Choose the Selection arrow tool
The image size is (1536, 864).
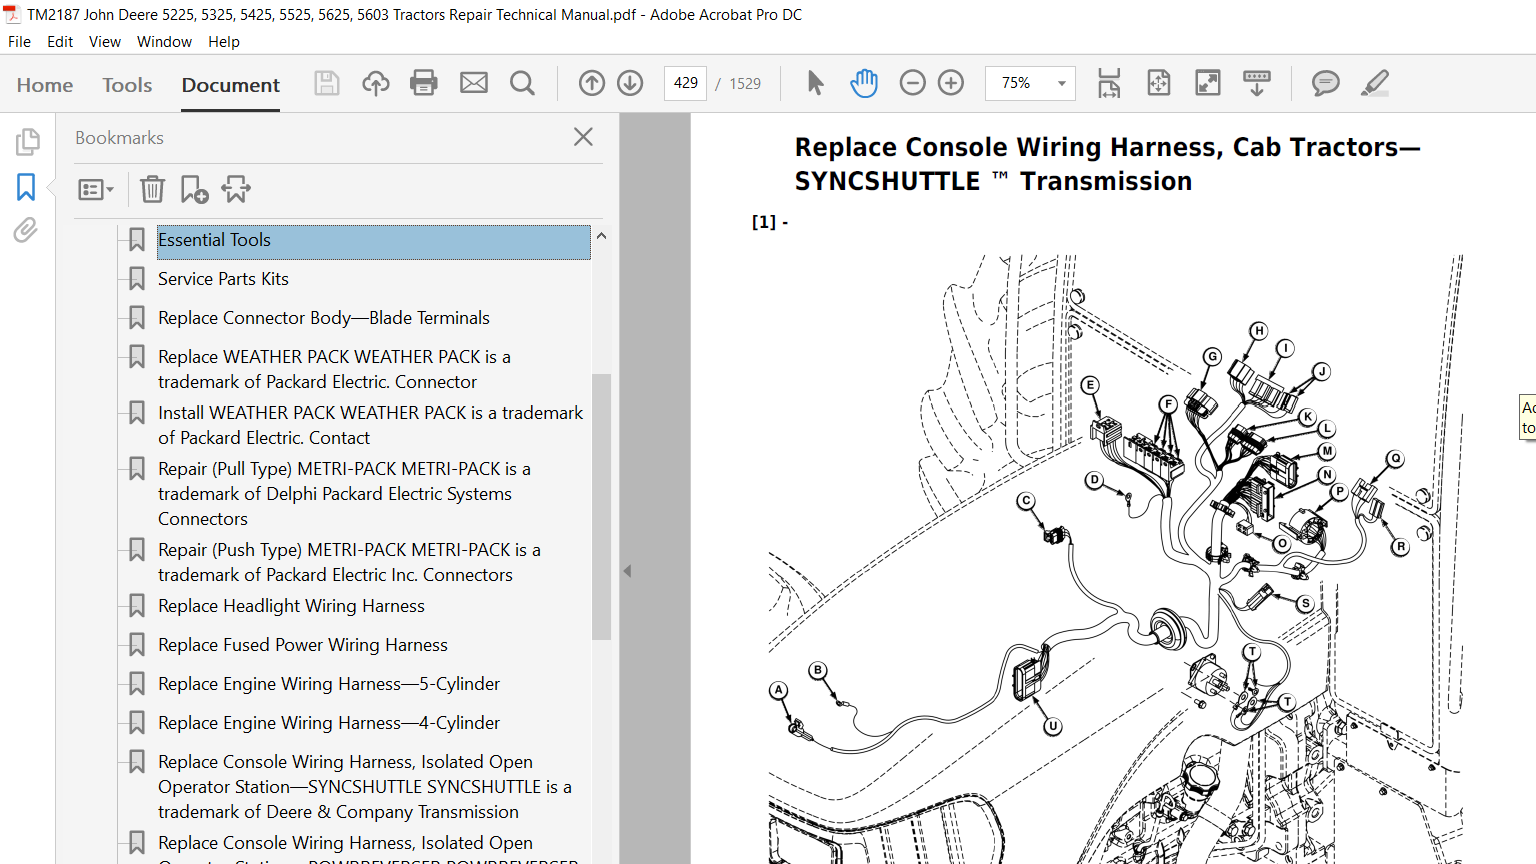(x=815, y=83)
